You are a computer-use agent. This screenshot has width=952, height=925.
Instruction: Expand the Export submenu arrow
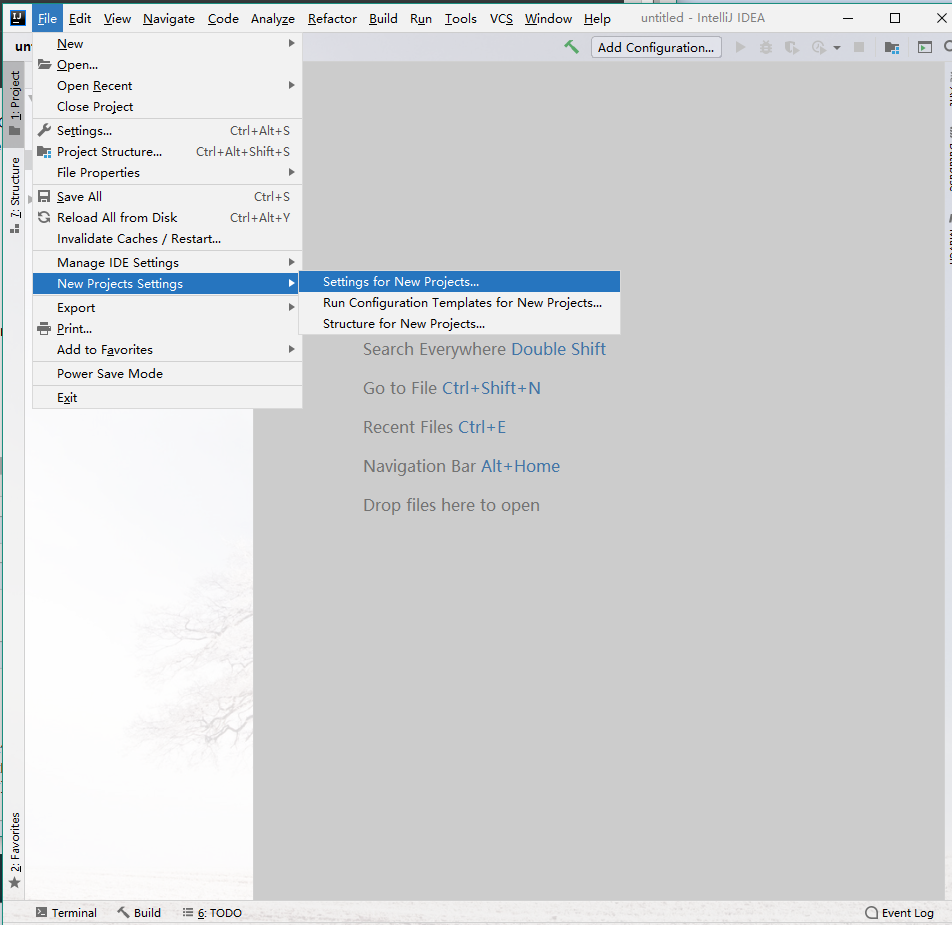click(291, 307)
